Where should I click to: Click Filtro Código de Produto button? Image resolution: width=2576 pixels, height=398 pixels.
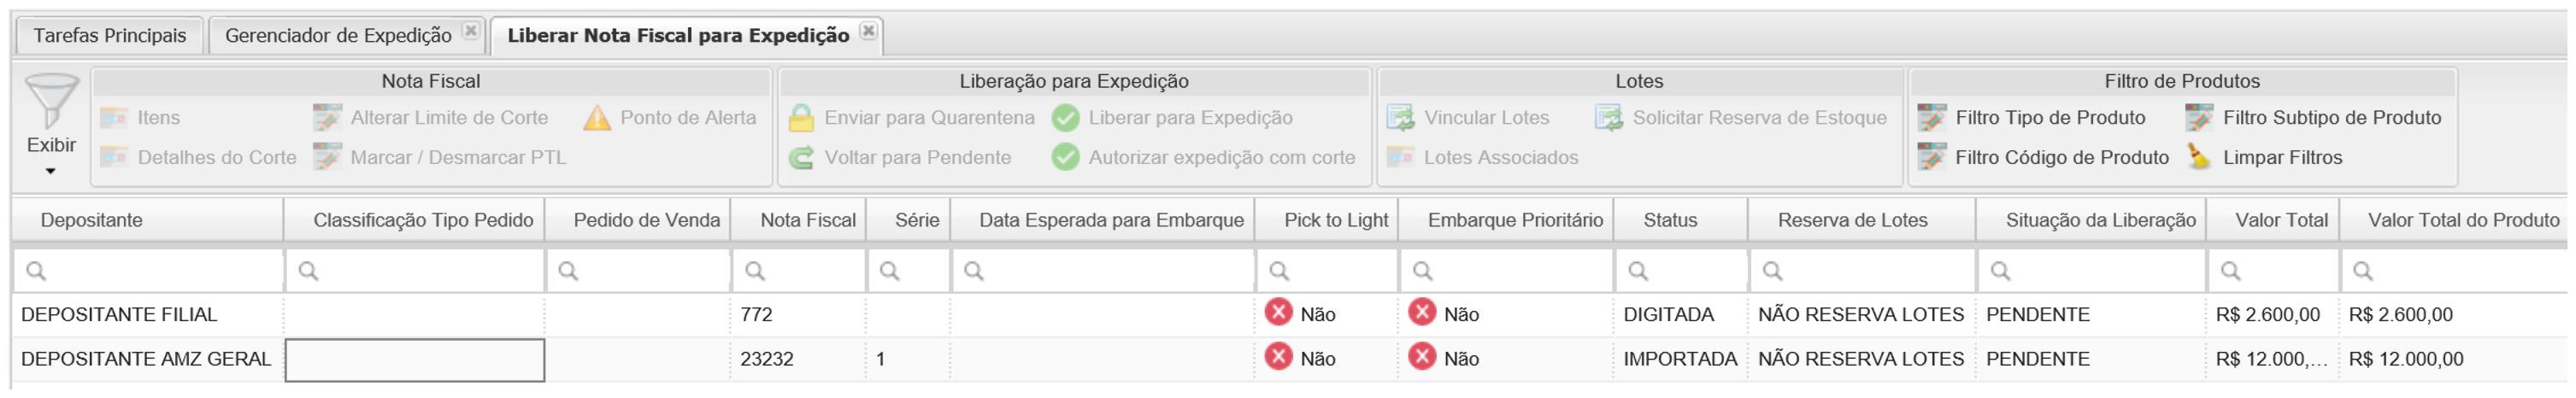[2061, 158]
